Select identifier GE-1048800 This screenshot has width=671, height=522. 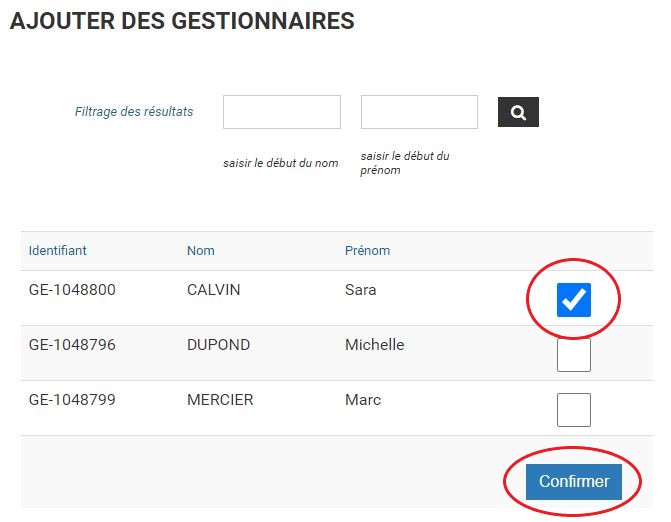[72, 290]
